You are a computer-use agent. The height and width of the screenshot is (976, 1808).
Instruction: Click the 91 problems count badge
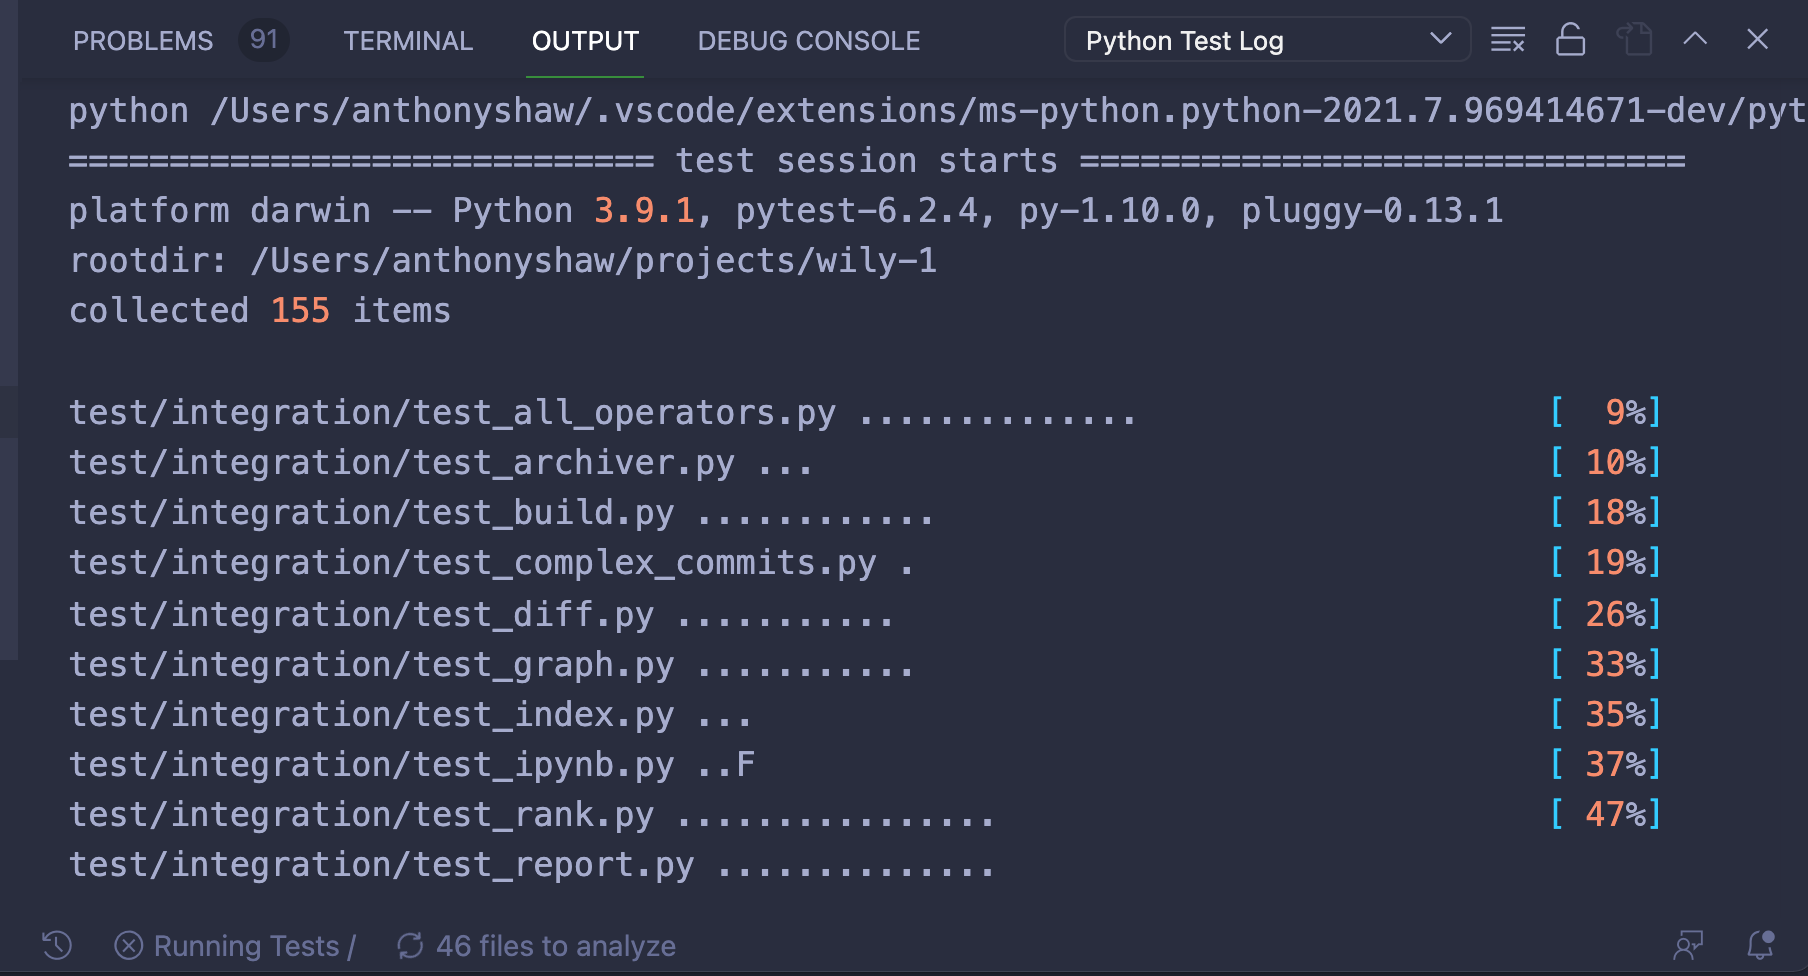coord(263,40)
